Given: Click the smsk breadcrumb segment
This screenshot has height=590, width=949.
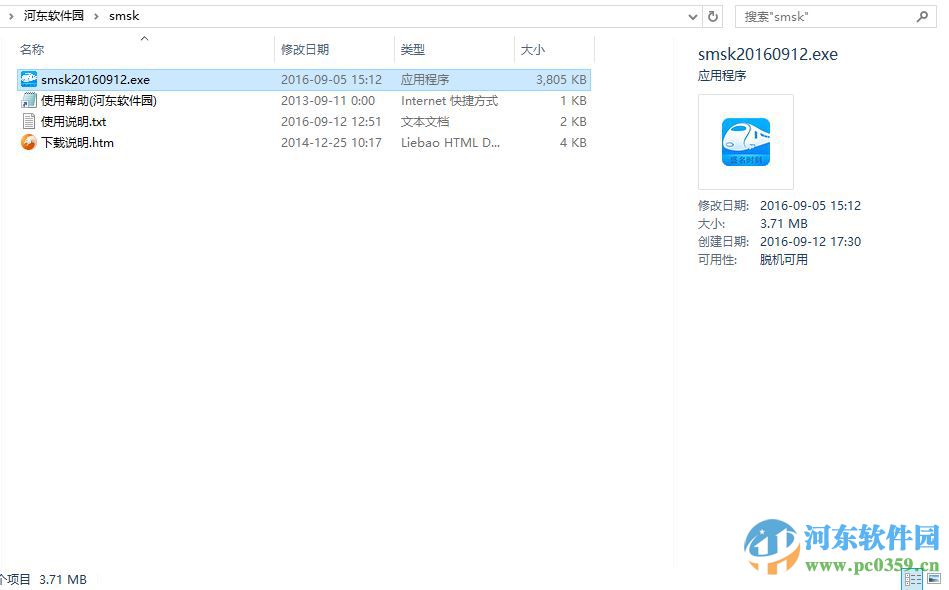Looking at the screenshot, I should (x=124, y=16).
